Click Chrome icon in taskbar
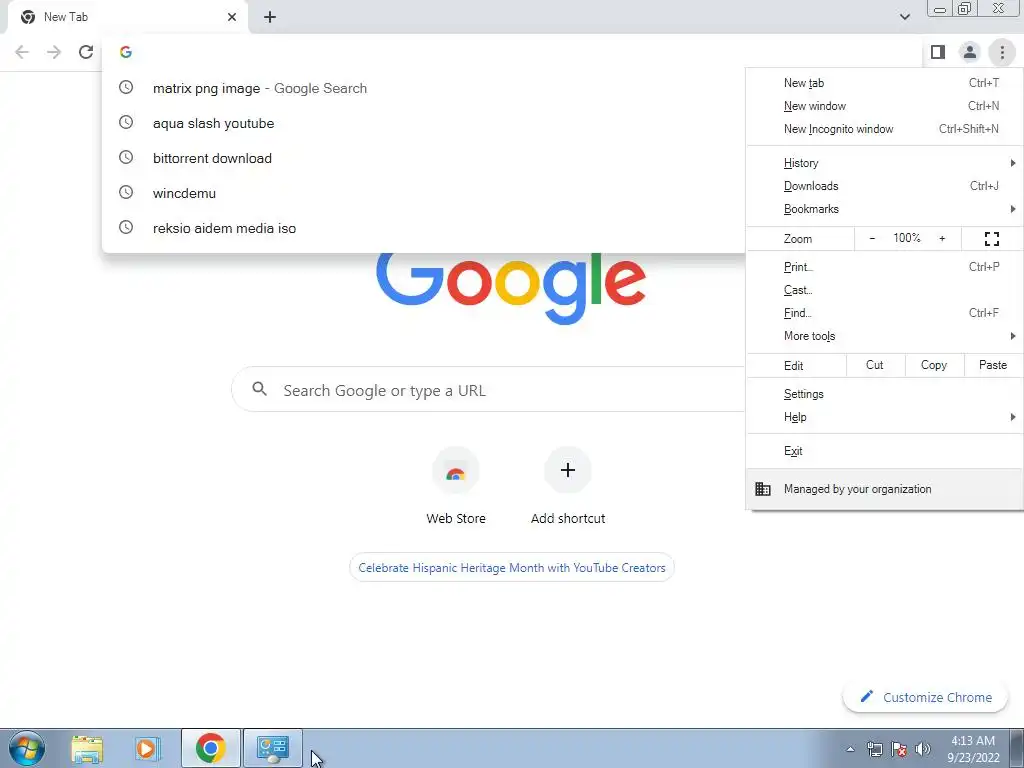Viewport: 1024px width, 768px height. pos(210,748)
